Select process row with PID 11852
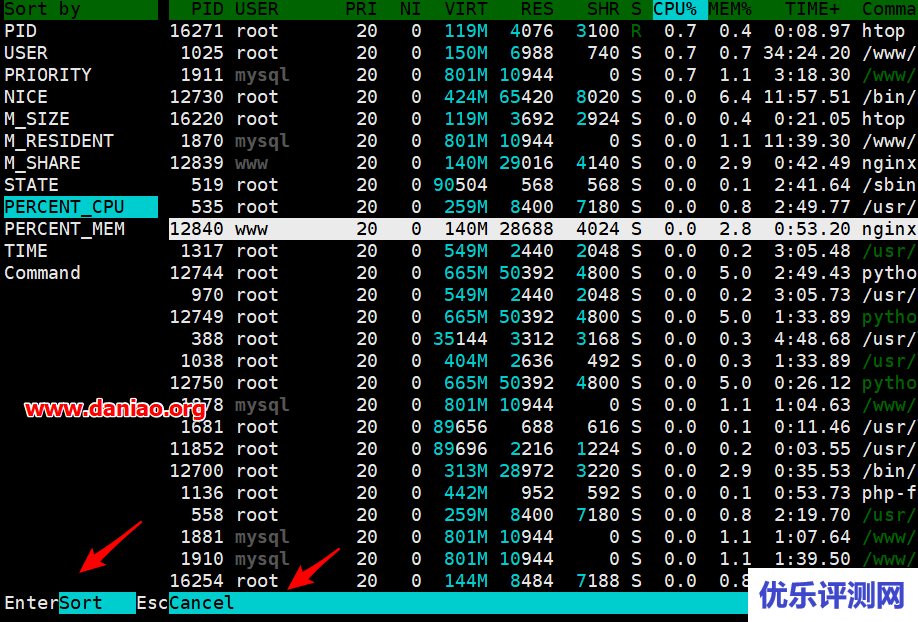 pos(543,449)
